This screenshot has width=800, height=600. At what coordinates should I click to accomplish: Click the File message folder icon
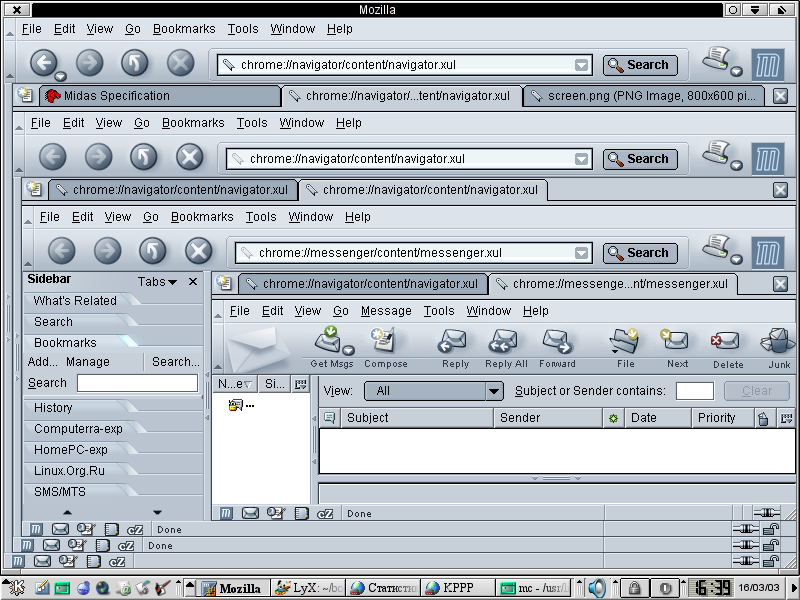pyautogui.click(x=626, y=342)
